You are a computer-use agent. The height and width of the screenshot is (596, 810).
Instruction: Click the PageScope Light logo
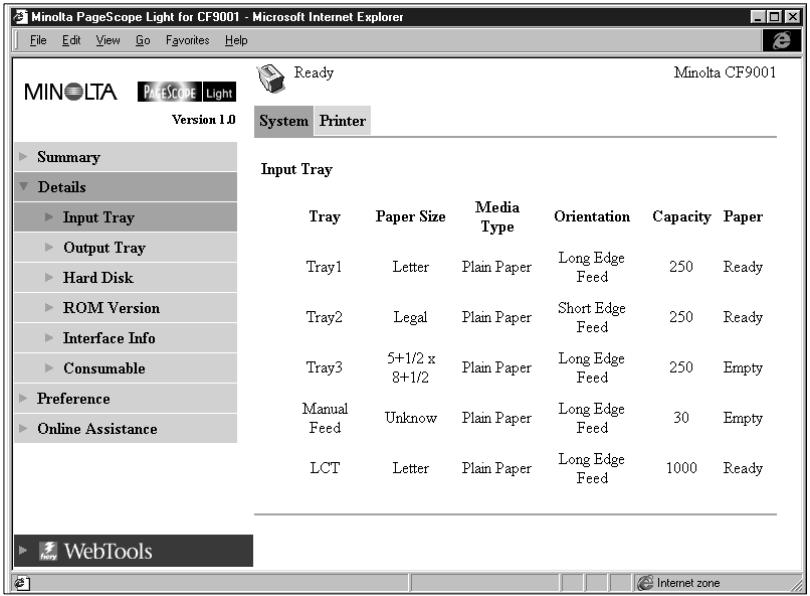click(186, 92)
